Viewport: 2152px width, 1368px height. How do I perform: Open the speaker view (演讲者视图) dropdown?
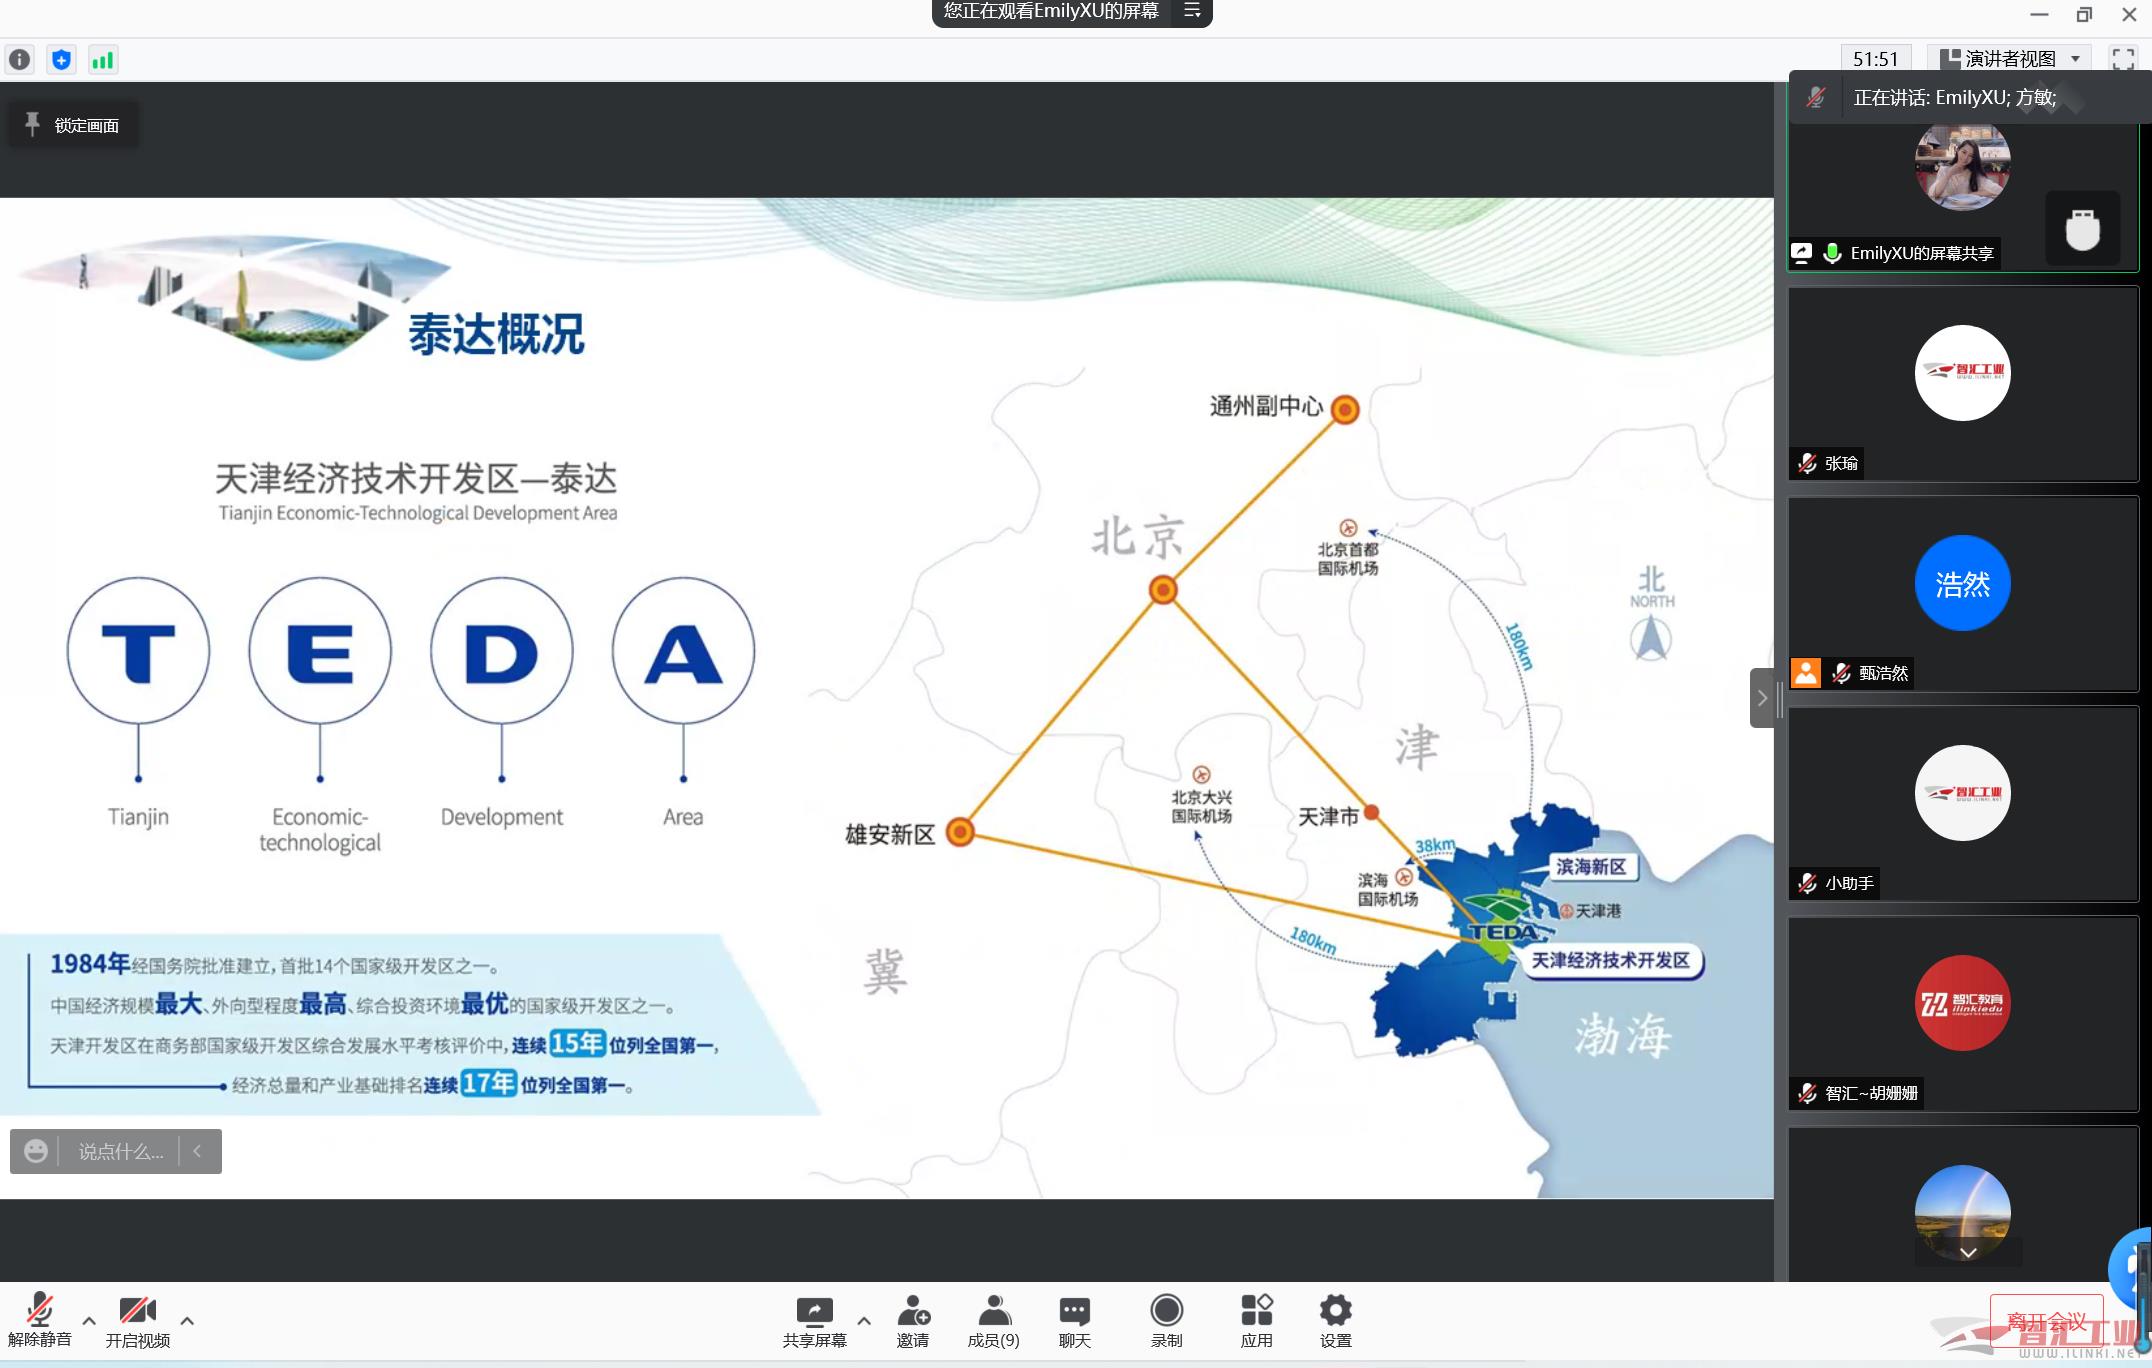[2010, 59]
